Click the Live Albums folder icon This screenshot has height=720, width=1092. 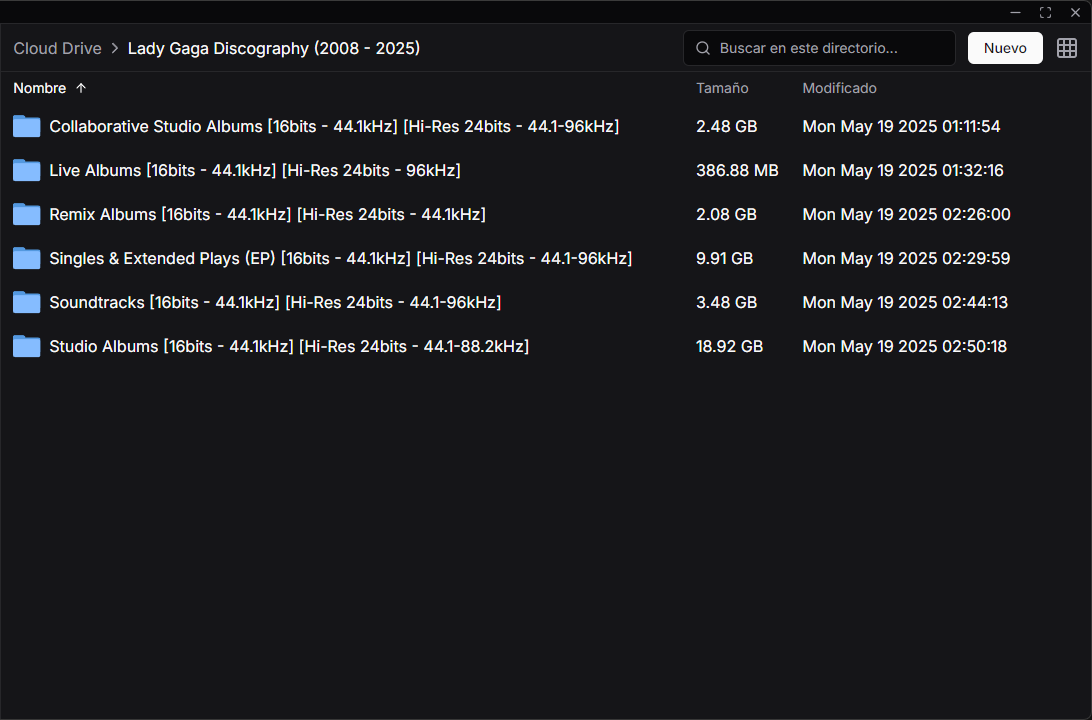(x=26, y=171)
